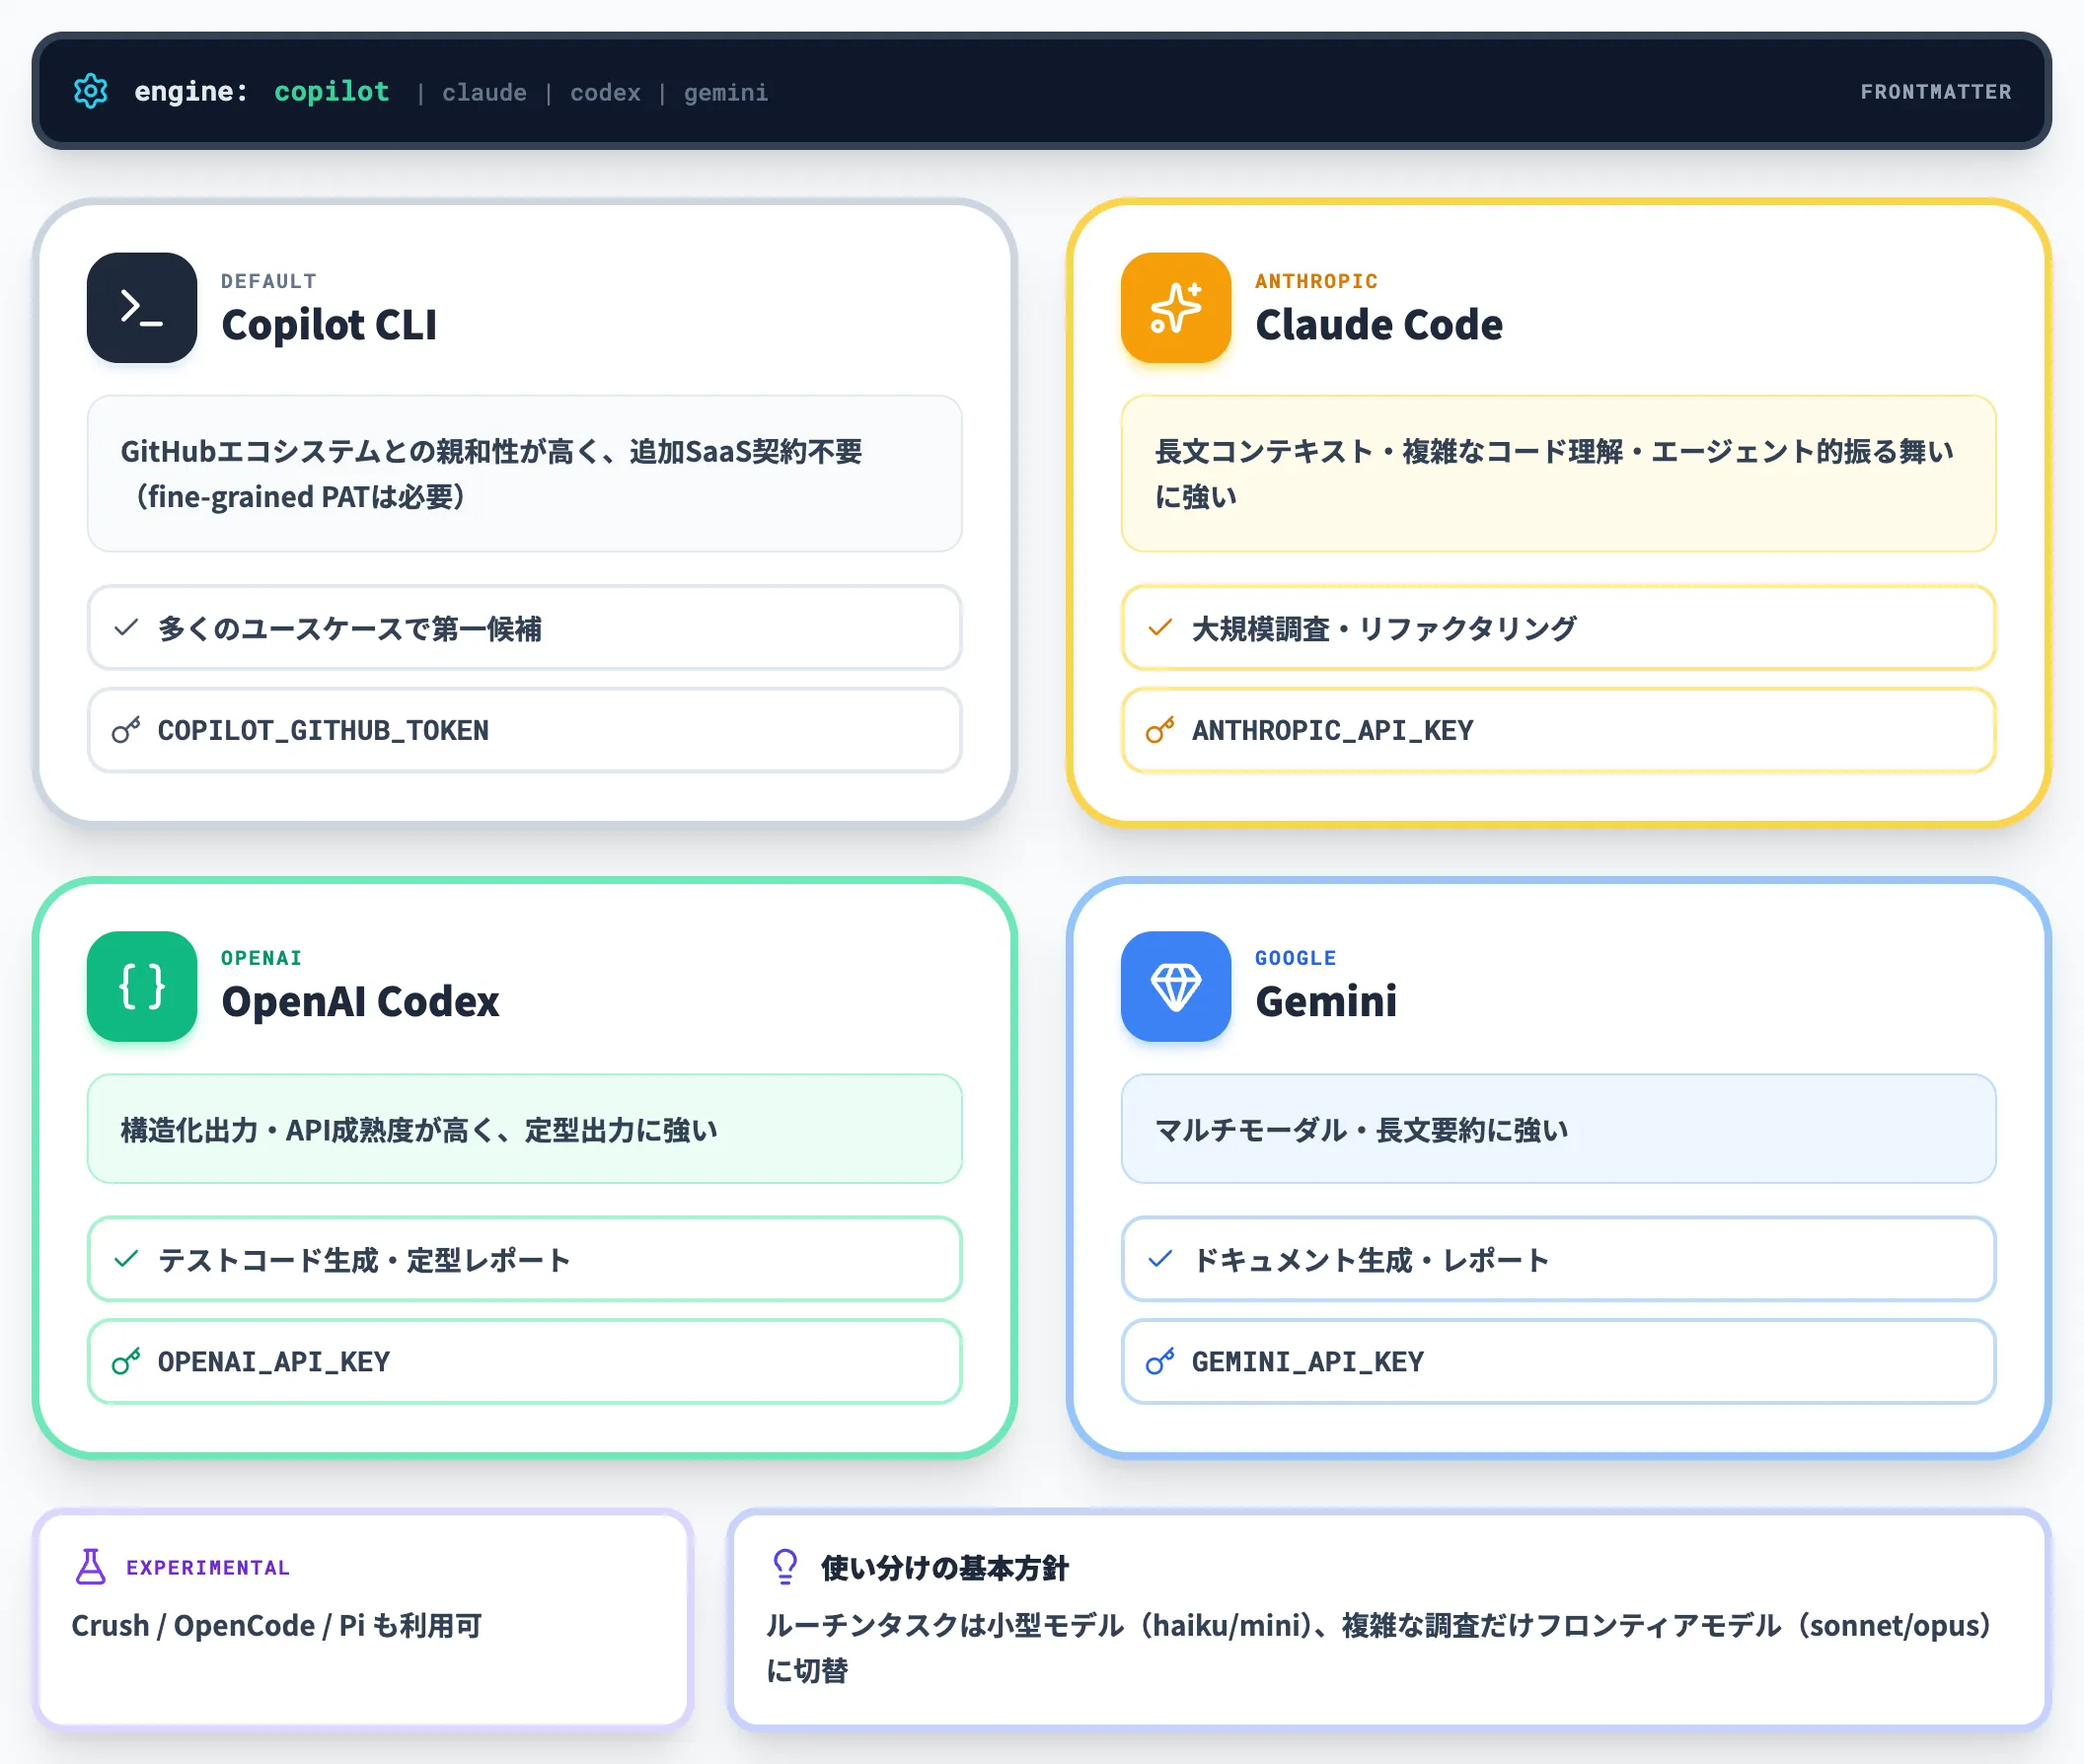Click the green OpenAI Codex braces icon
Image resolution: width=2084 pixels, height=1764 pixels.
click(x=142, y=986)
